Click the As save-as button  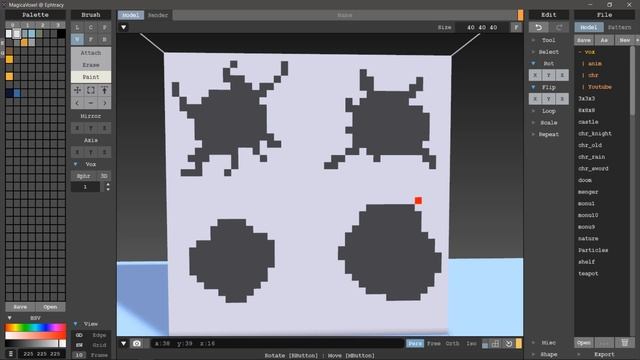click(604, 40)
